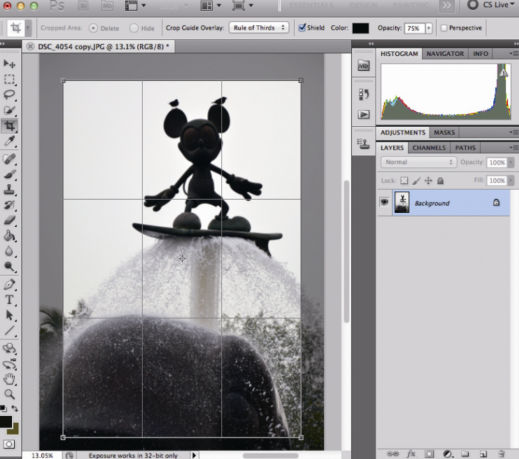This screenshot has height=459, width=519.
Task: Select the Rectangular Marquee tool
Action: pos(9,79)
